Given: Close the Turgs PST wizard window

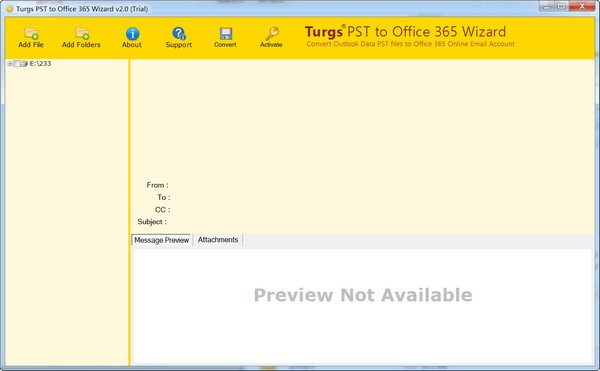Looking at the screenshot, I should (x=582, y=6).
